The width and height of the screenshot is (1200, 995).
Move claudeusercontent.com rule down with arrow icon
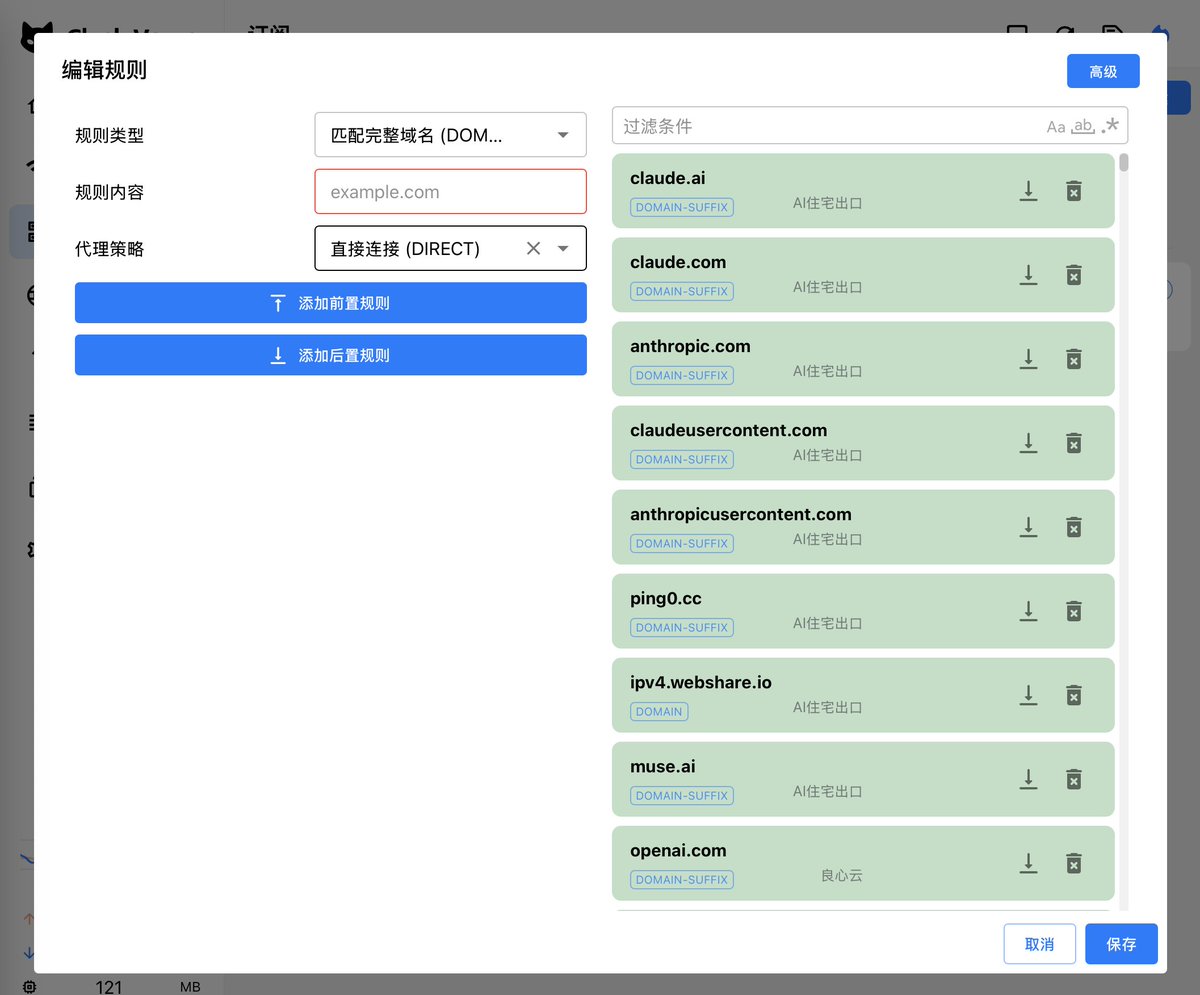(x=1028, y=443)
